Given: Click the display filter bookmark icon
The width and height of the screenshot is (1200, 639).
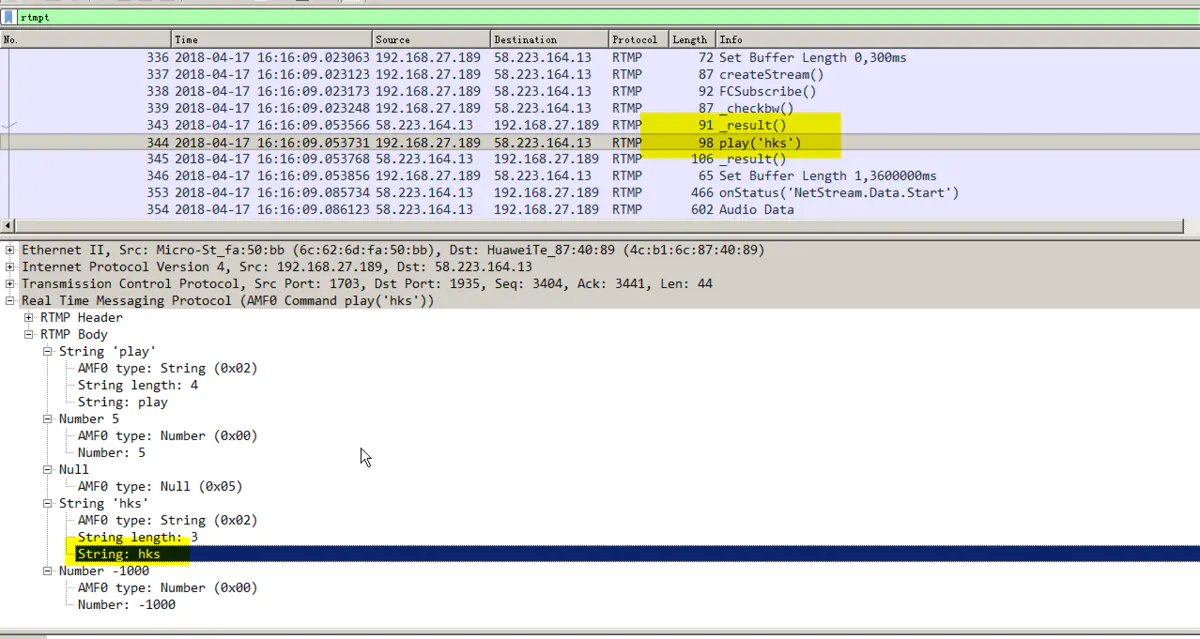Looking at the screenshot, I should [9, 17].
